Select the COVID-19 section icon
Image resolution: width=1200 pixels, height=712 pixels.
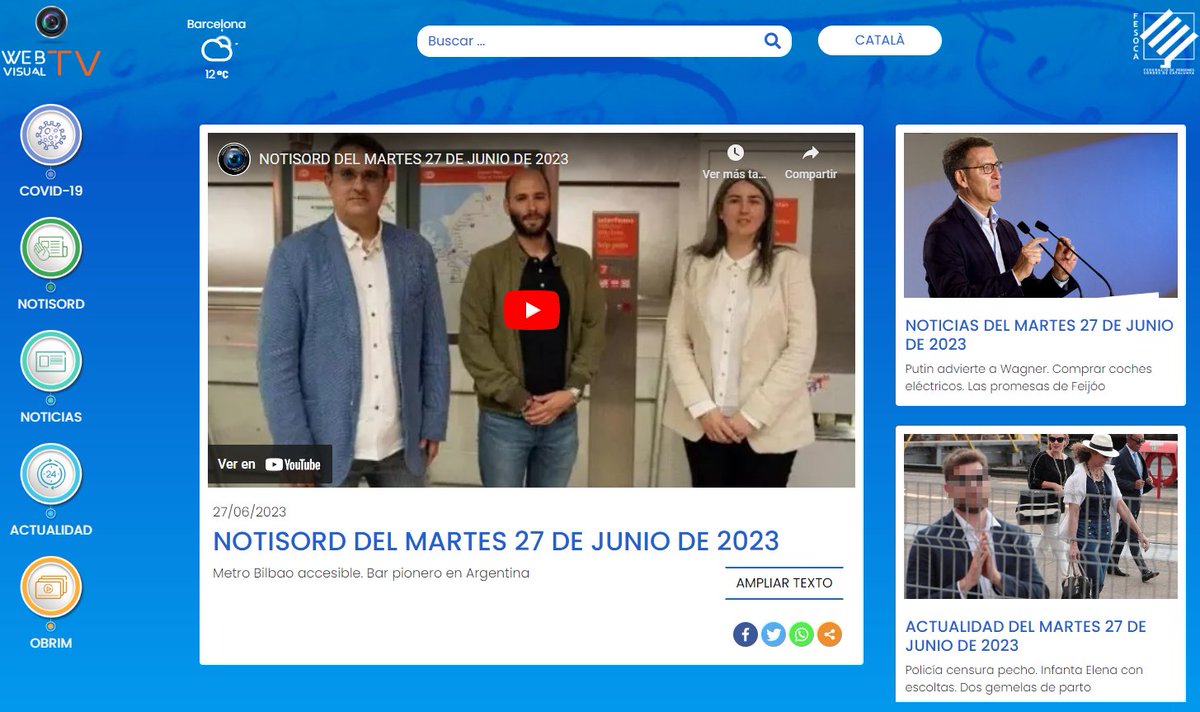click(x=51, y=137)
